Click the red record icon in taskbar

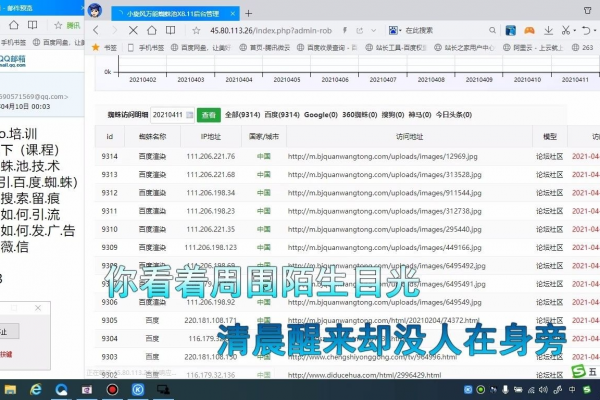coord(113,388)
